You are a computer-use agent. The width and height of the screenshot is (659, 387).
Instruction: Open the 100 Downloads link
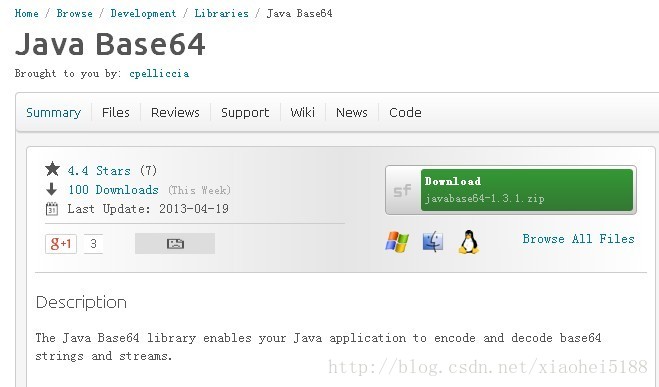[x=113, y=190]
